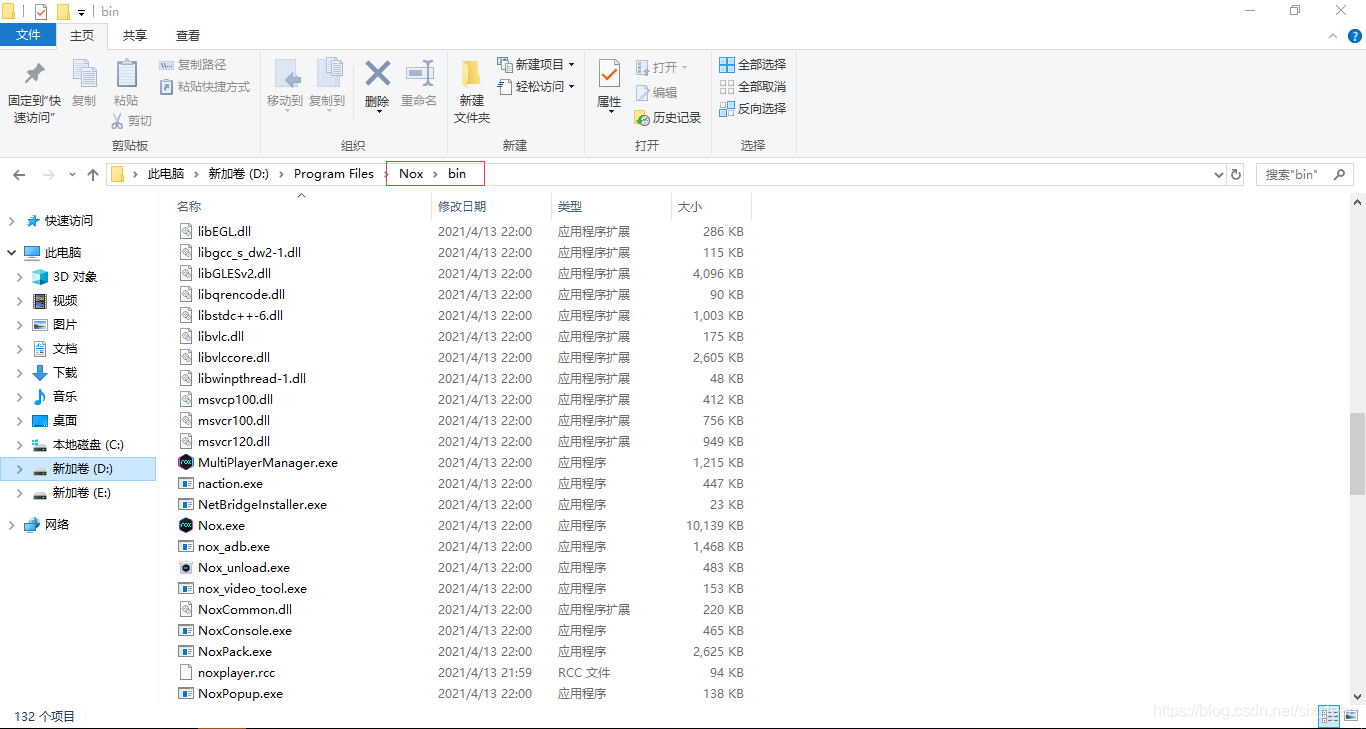Switch to the View (查看) tab
Image resolution: width=1366 pixels, height=729 pixels.
click(x=188, y=35)
